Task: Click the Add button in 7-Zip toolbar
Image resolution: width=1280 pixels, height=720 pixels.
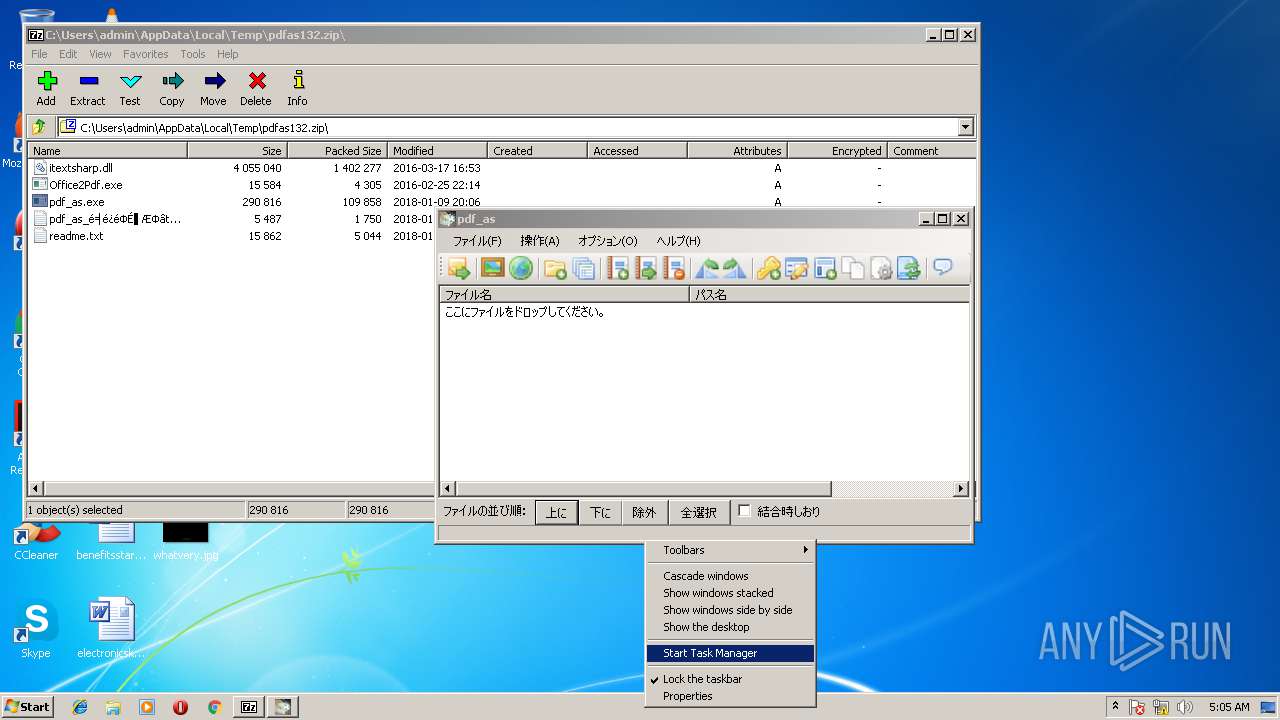Action: [x=46, y=88]
